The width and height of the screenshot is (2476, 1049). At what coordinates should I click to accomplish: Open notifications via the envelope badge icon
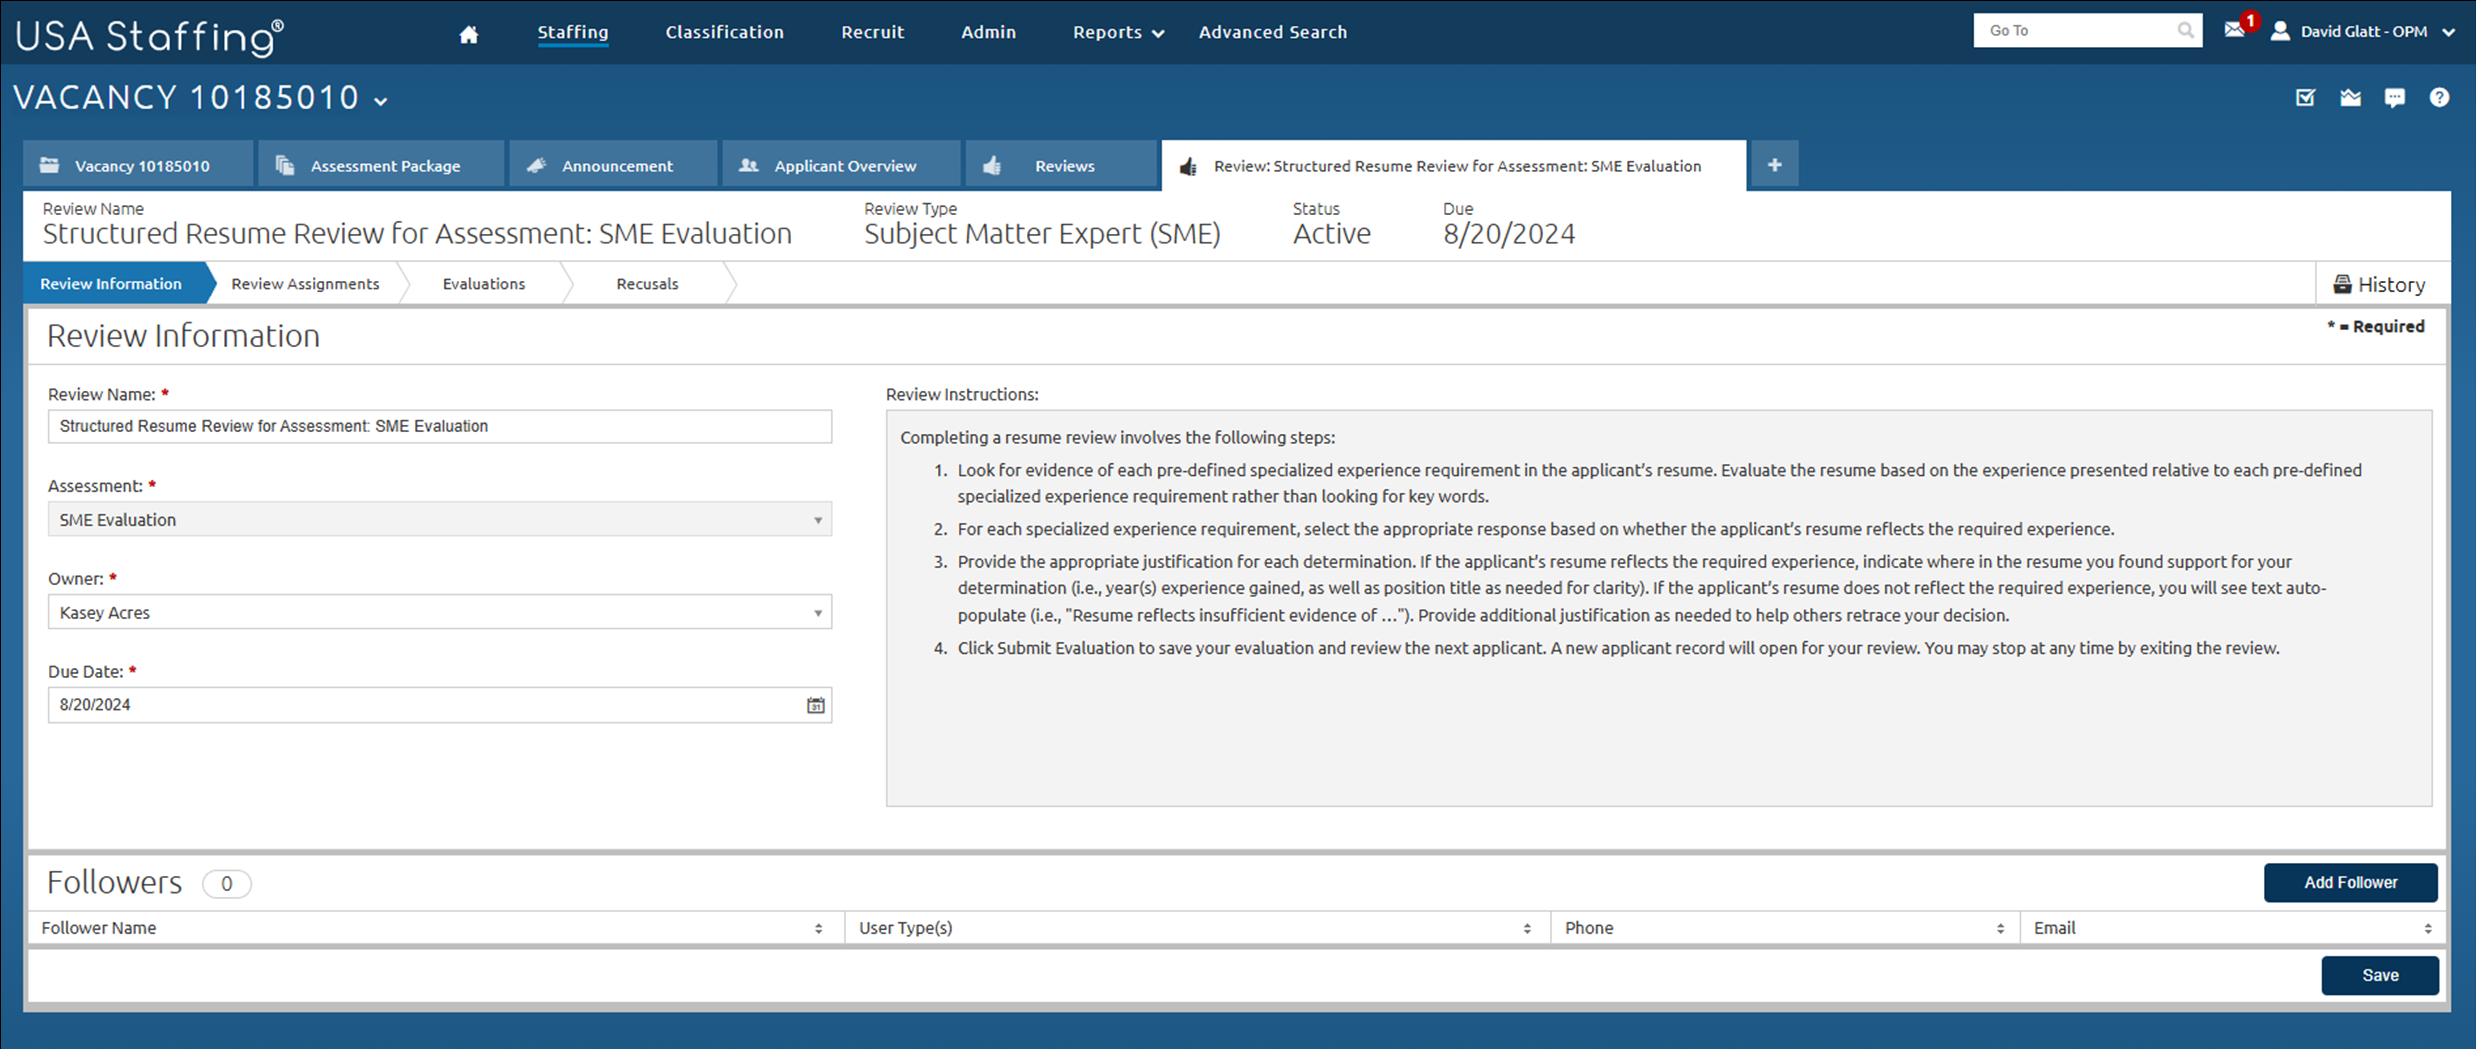(2236, 30)
